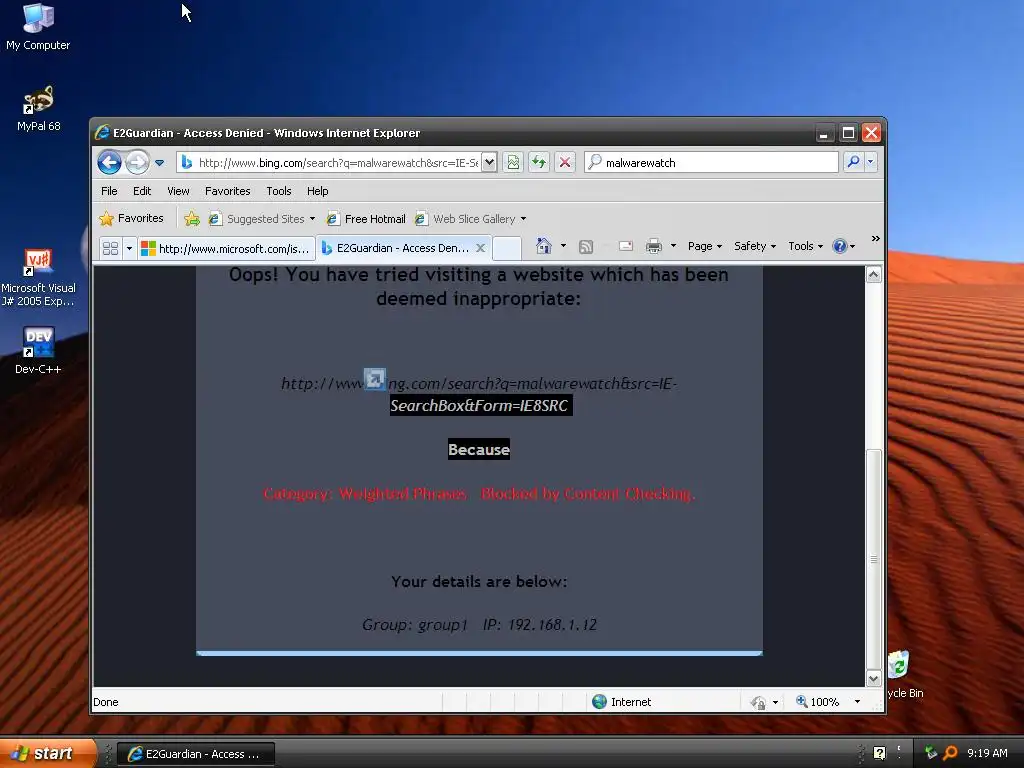Select the Dev-C++ desktop shortcut
The height and width of the screenshot is (768, 1024).
tap(38, 351)
